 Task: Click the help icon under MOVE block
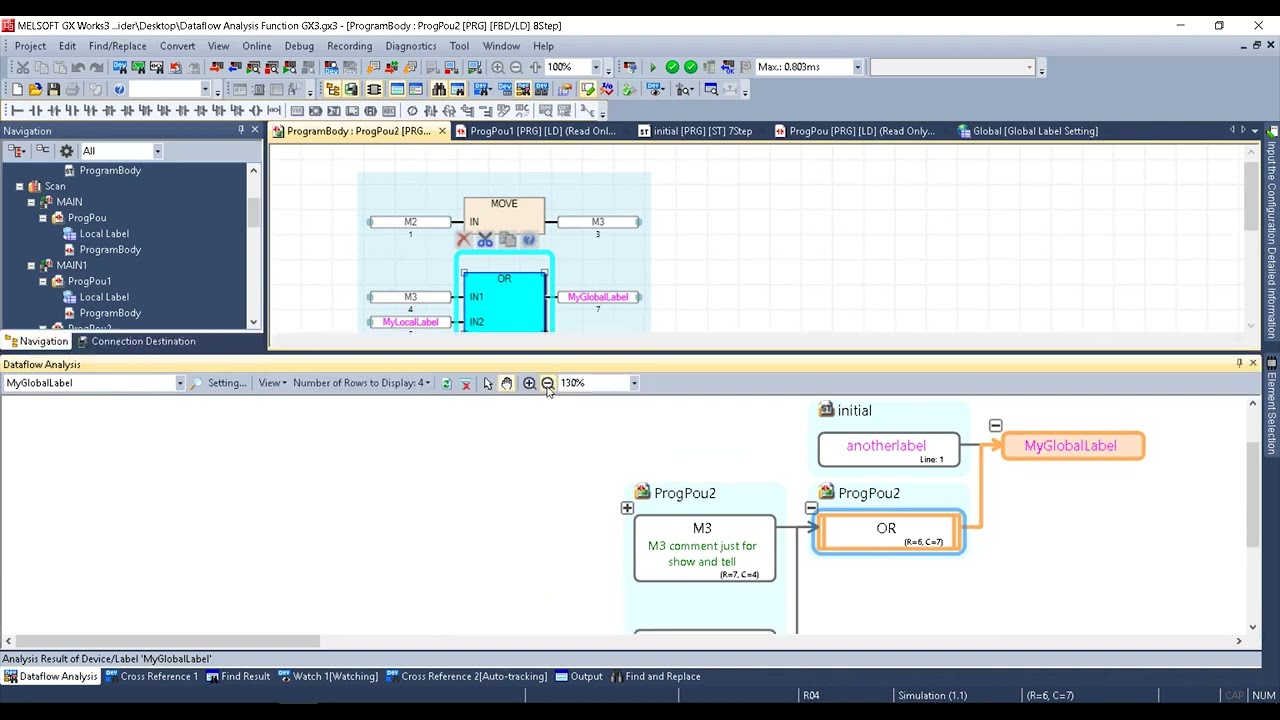(x=529, y=240)
